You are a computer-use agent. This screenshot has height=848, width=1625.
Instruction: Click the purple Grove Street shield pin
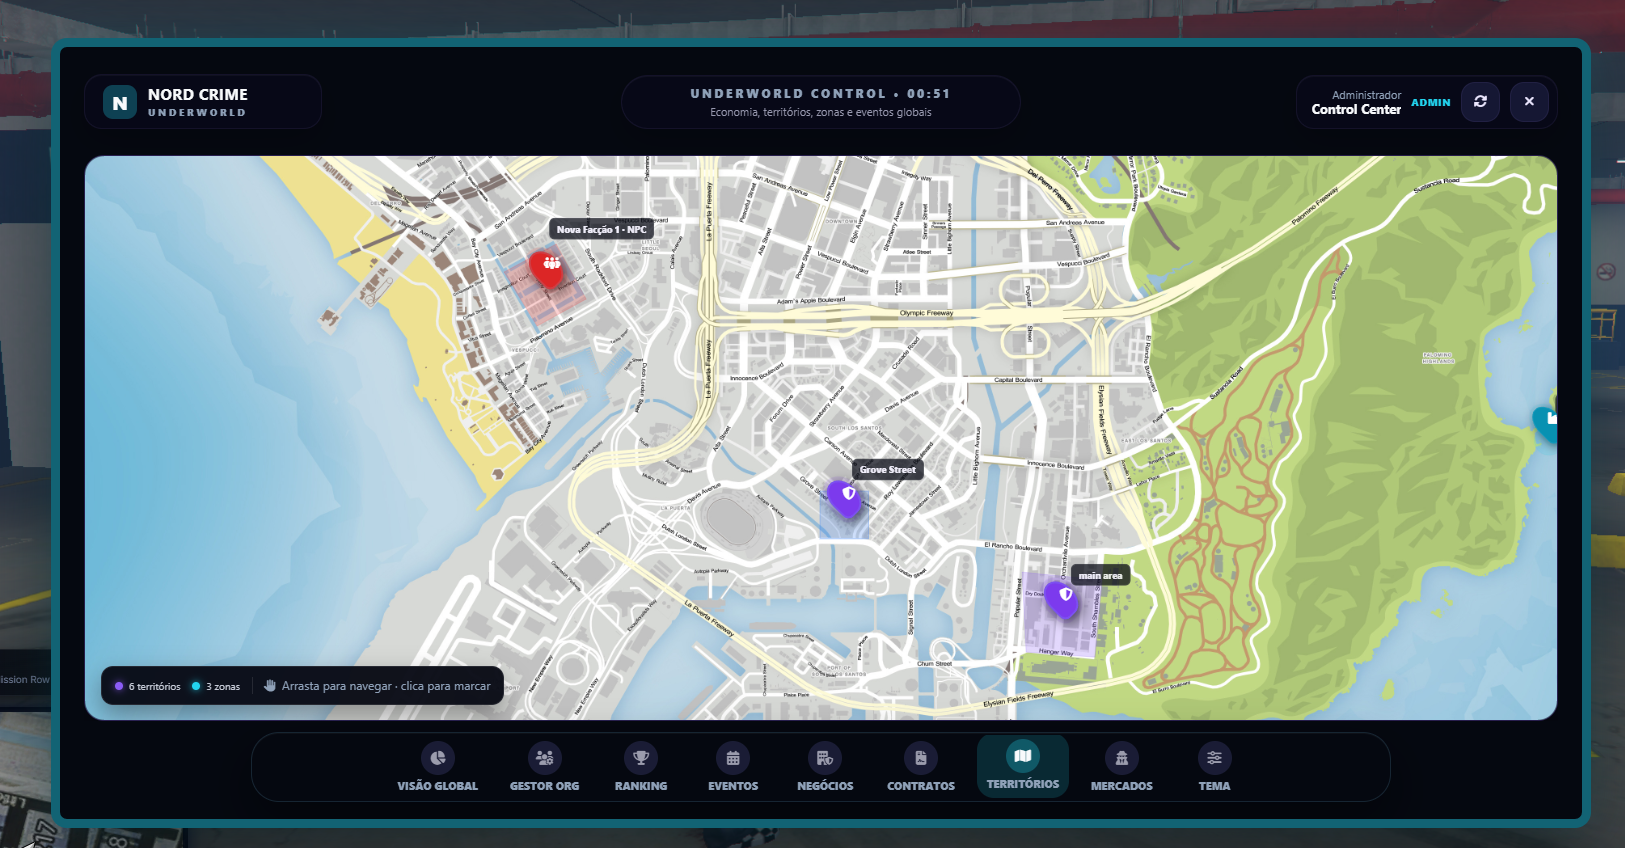tap(846, 497)
